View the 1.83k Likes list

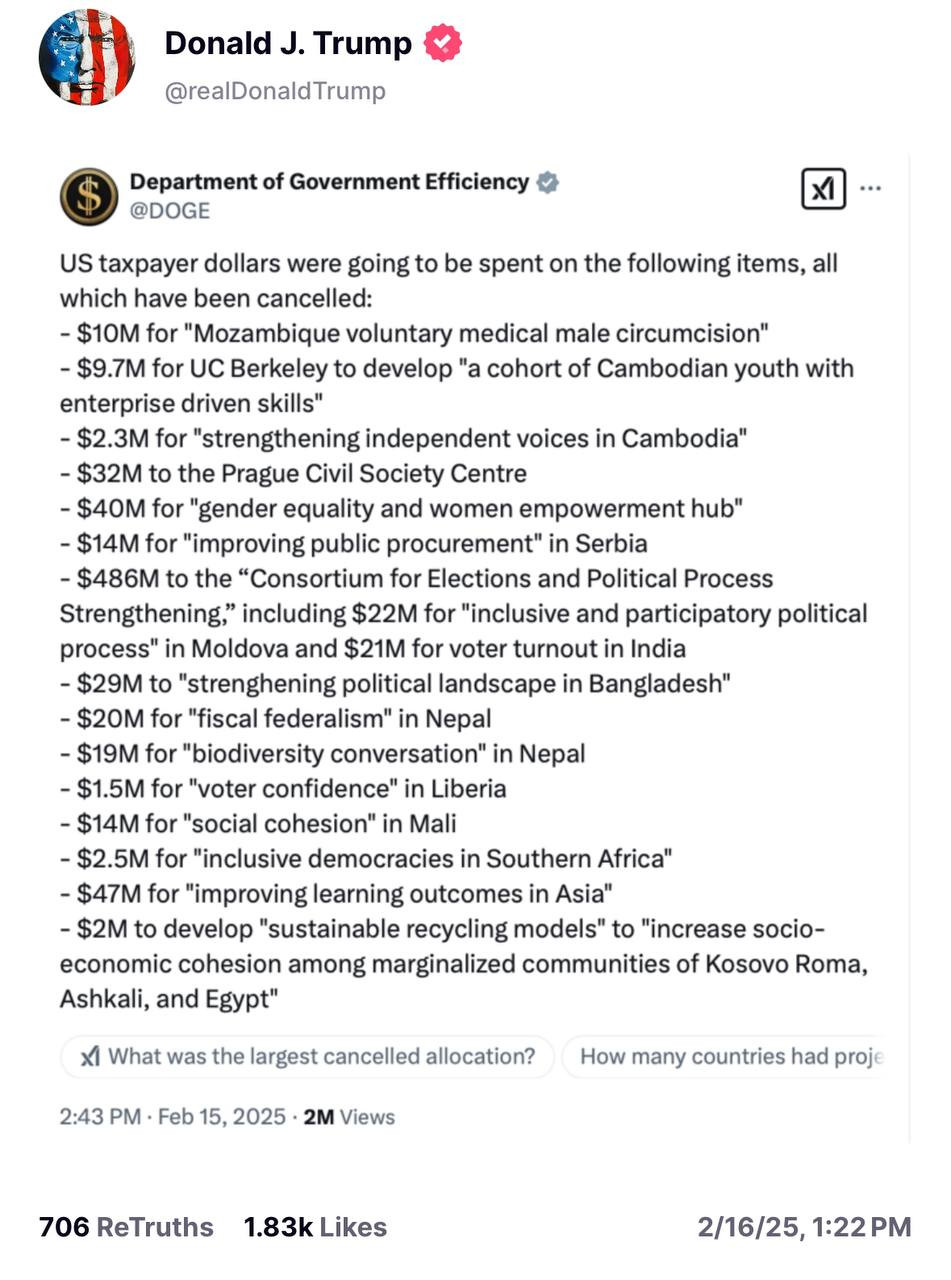click(x=315, y=1227)
